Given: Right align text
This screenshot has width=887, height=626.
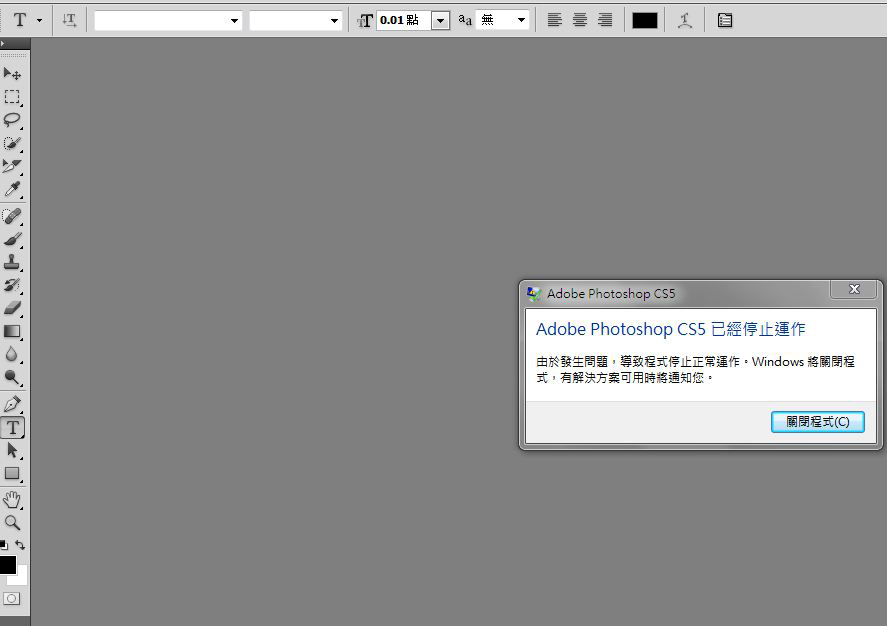Looking at the screenshot, I should tap(605, 20).
